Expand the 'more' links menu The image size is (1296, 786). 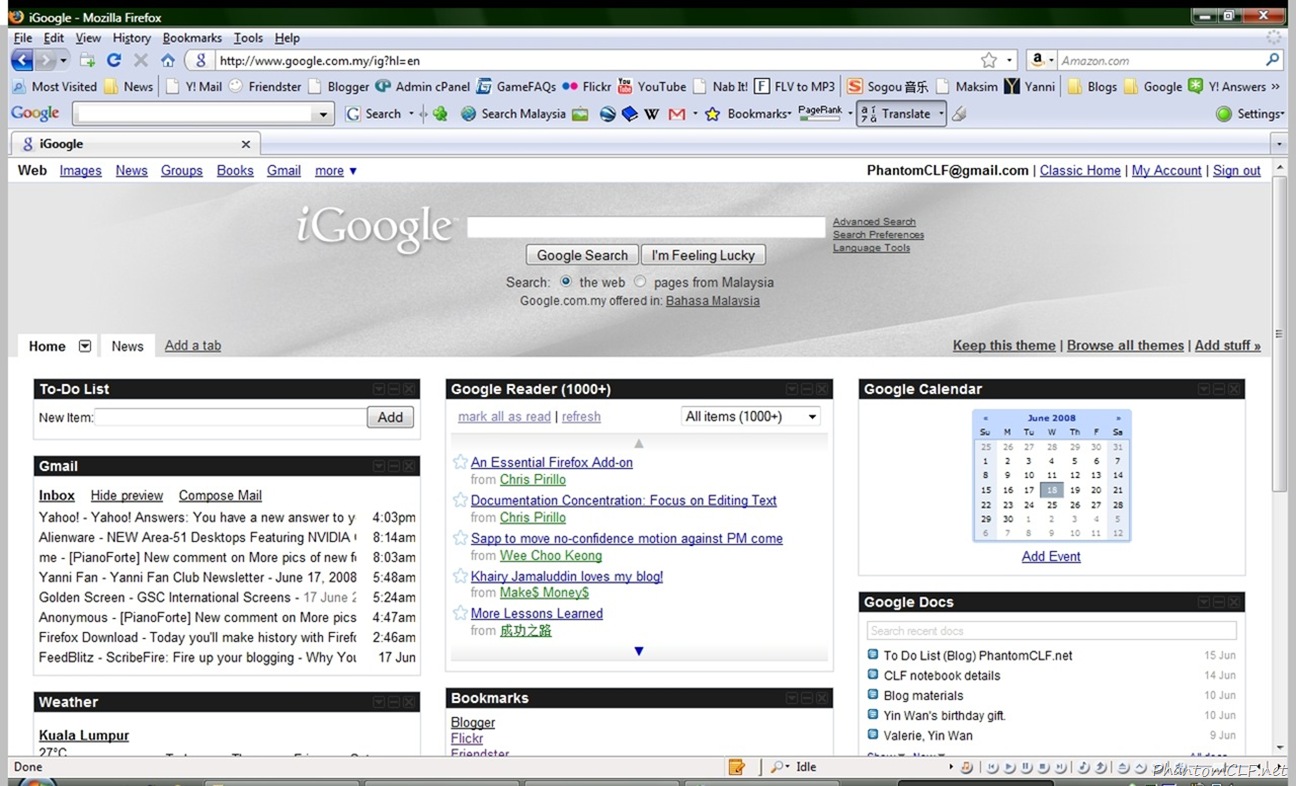[x=336, y=171]
